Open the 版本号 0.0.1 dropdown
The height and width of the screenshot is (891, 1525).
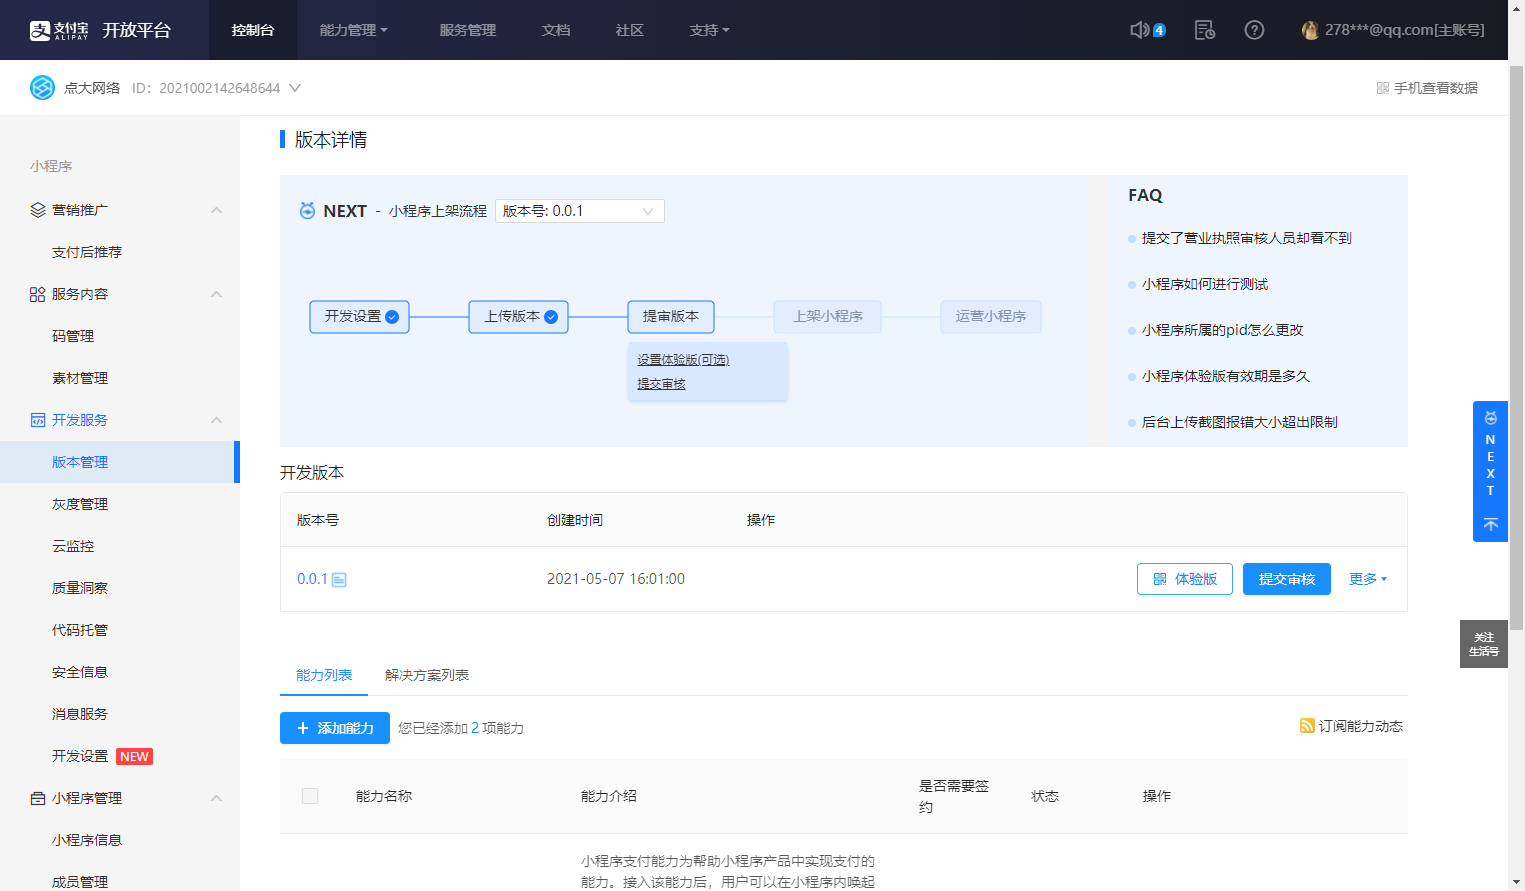click(579, 211)
